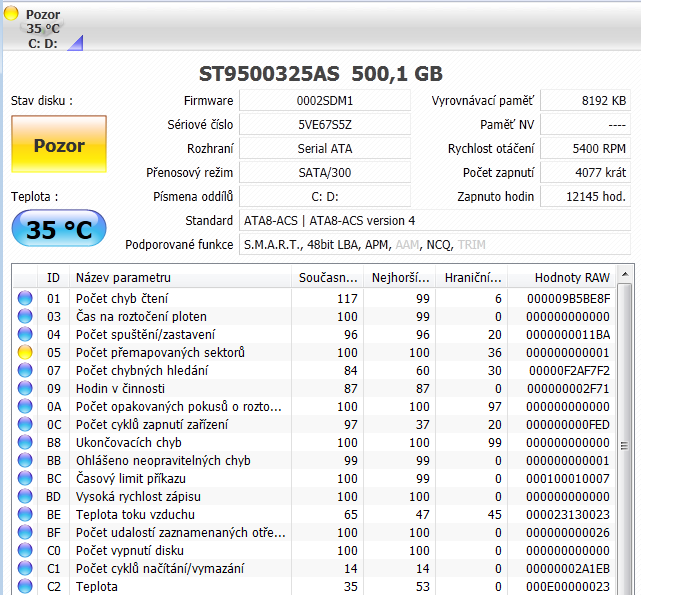Click status icon for 07 Počet chybných hledání
This screenshot has width=697, height=595.
pyautogui.click(x=25, y=370)
